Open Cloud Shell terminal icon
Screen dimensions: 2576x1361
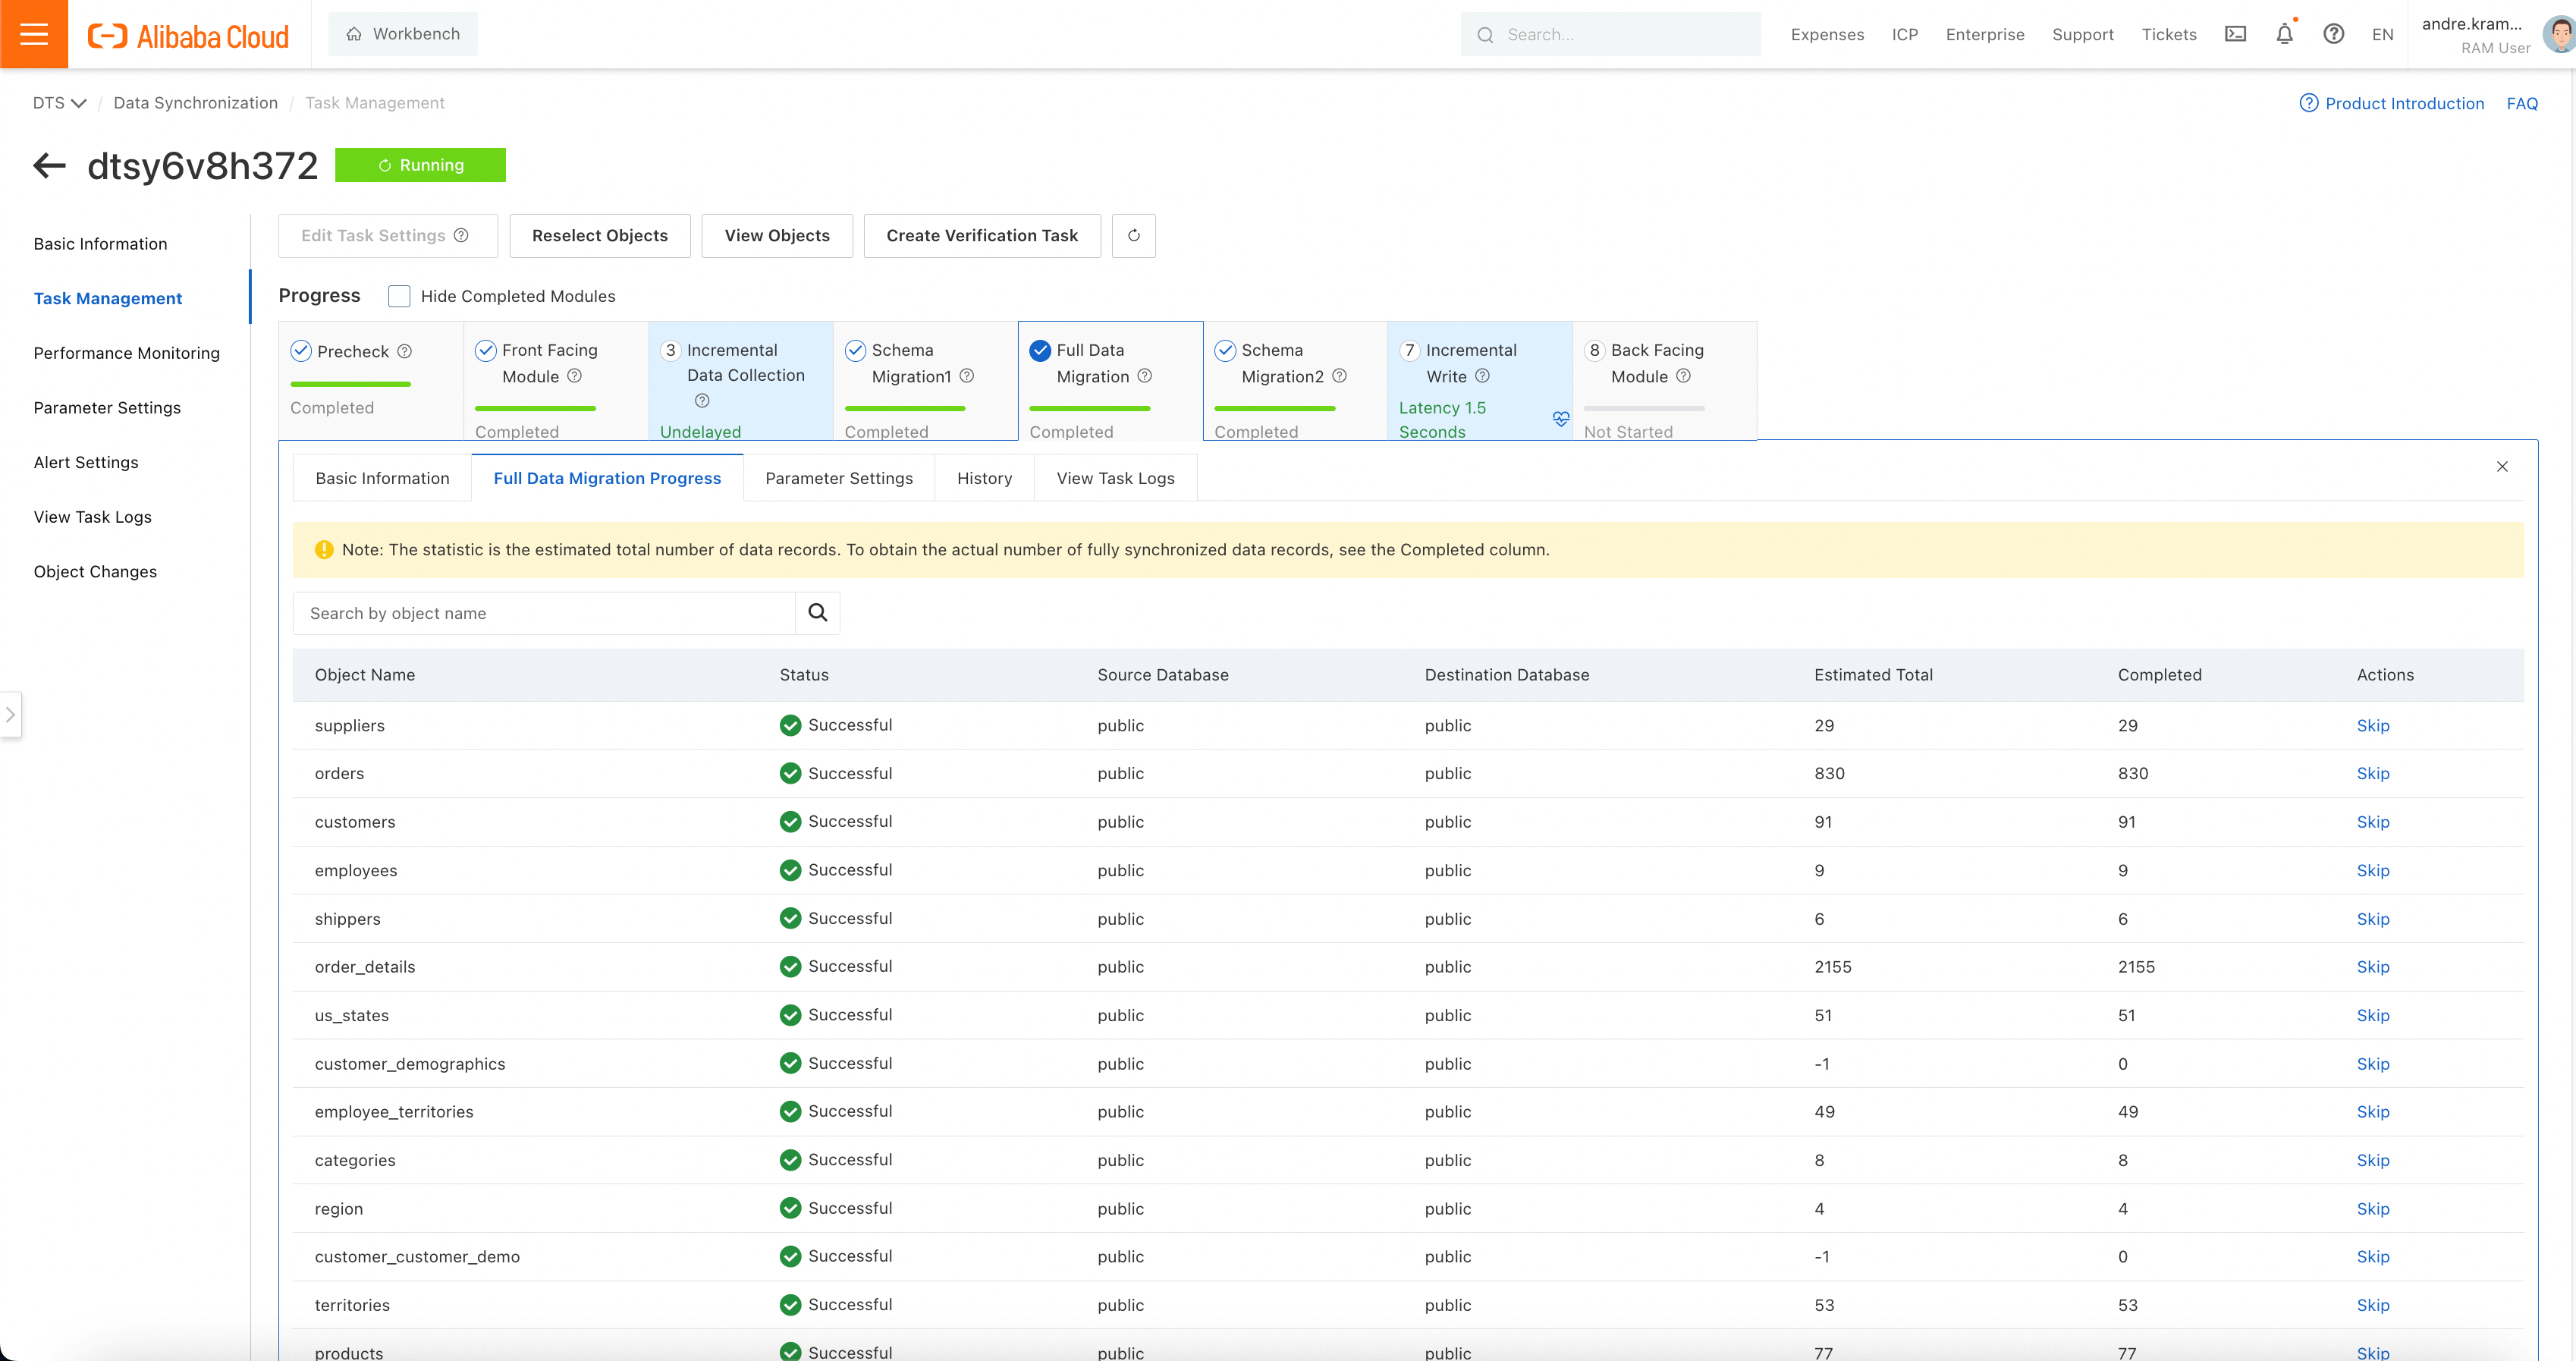coord(2235,34)
